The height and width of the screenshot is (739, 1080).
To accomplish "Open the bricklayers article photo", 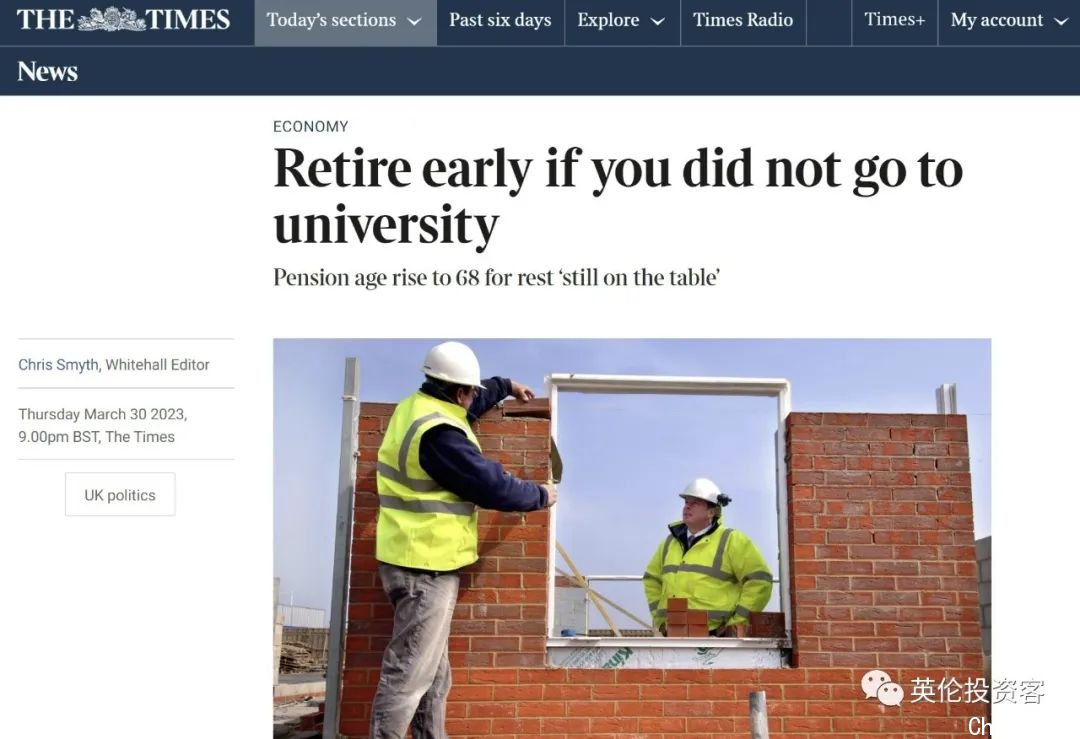I will (632, 538).
